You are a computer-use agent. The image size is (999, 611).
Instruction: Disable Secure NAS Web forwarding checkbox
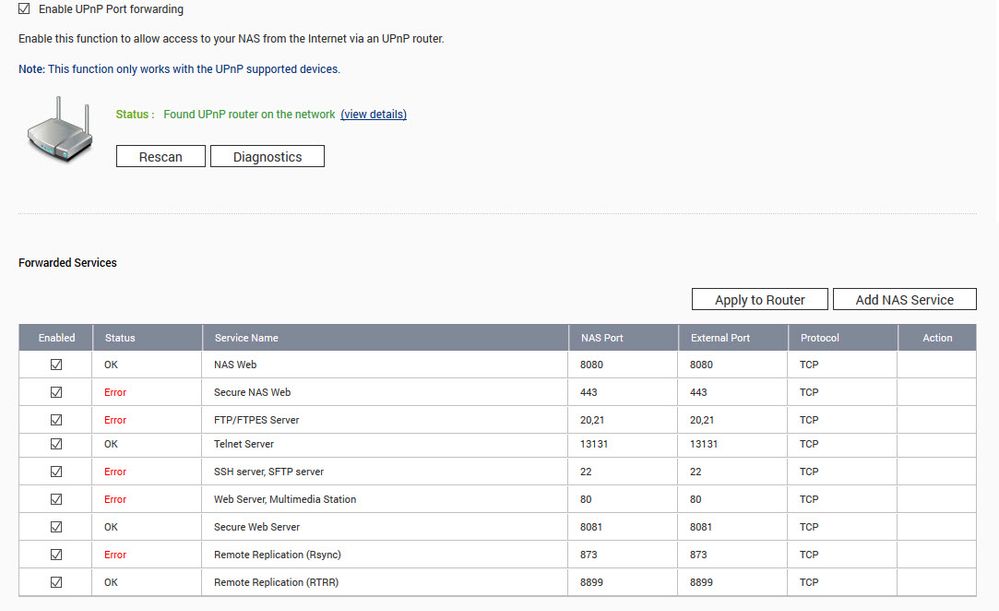(56, 392)
